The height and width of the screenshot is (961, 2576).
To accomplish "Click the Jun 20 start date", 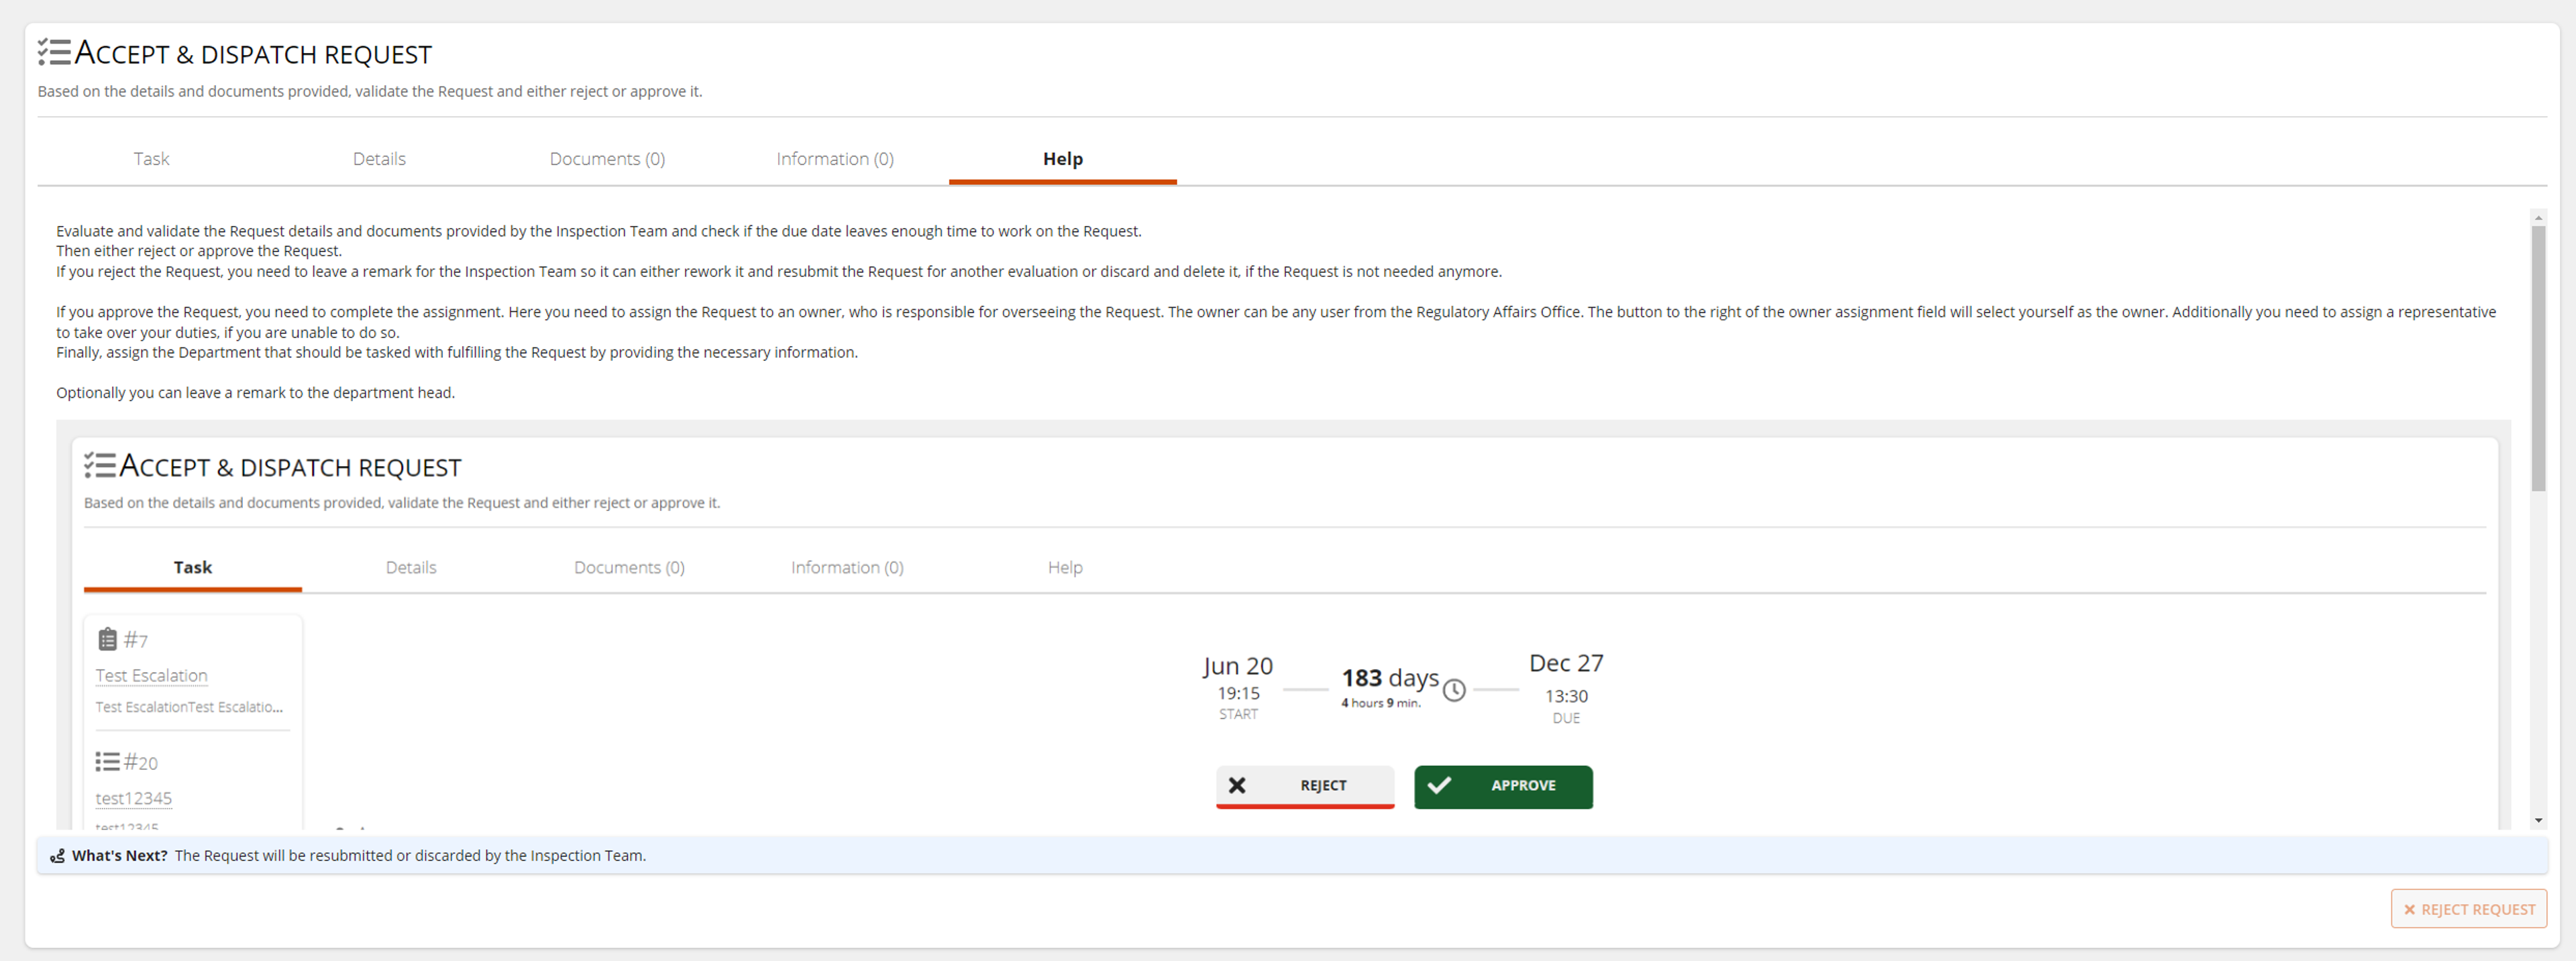I will (x=1238, y=666).
